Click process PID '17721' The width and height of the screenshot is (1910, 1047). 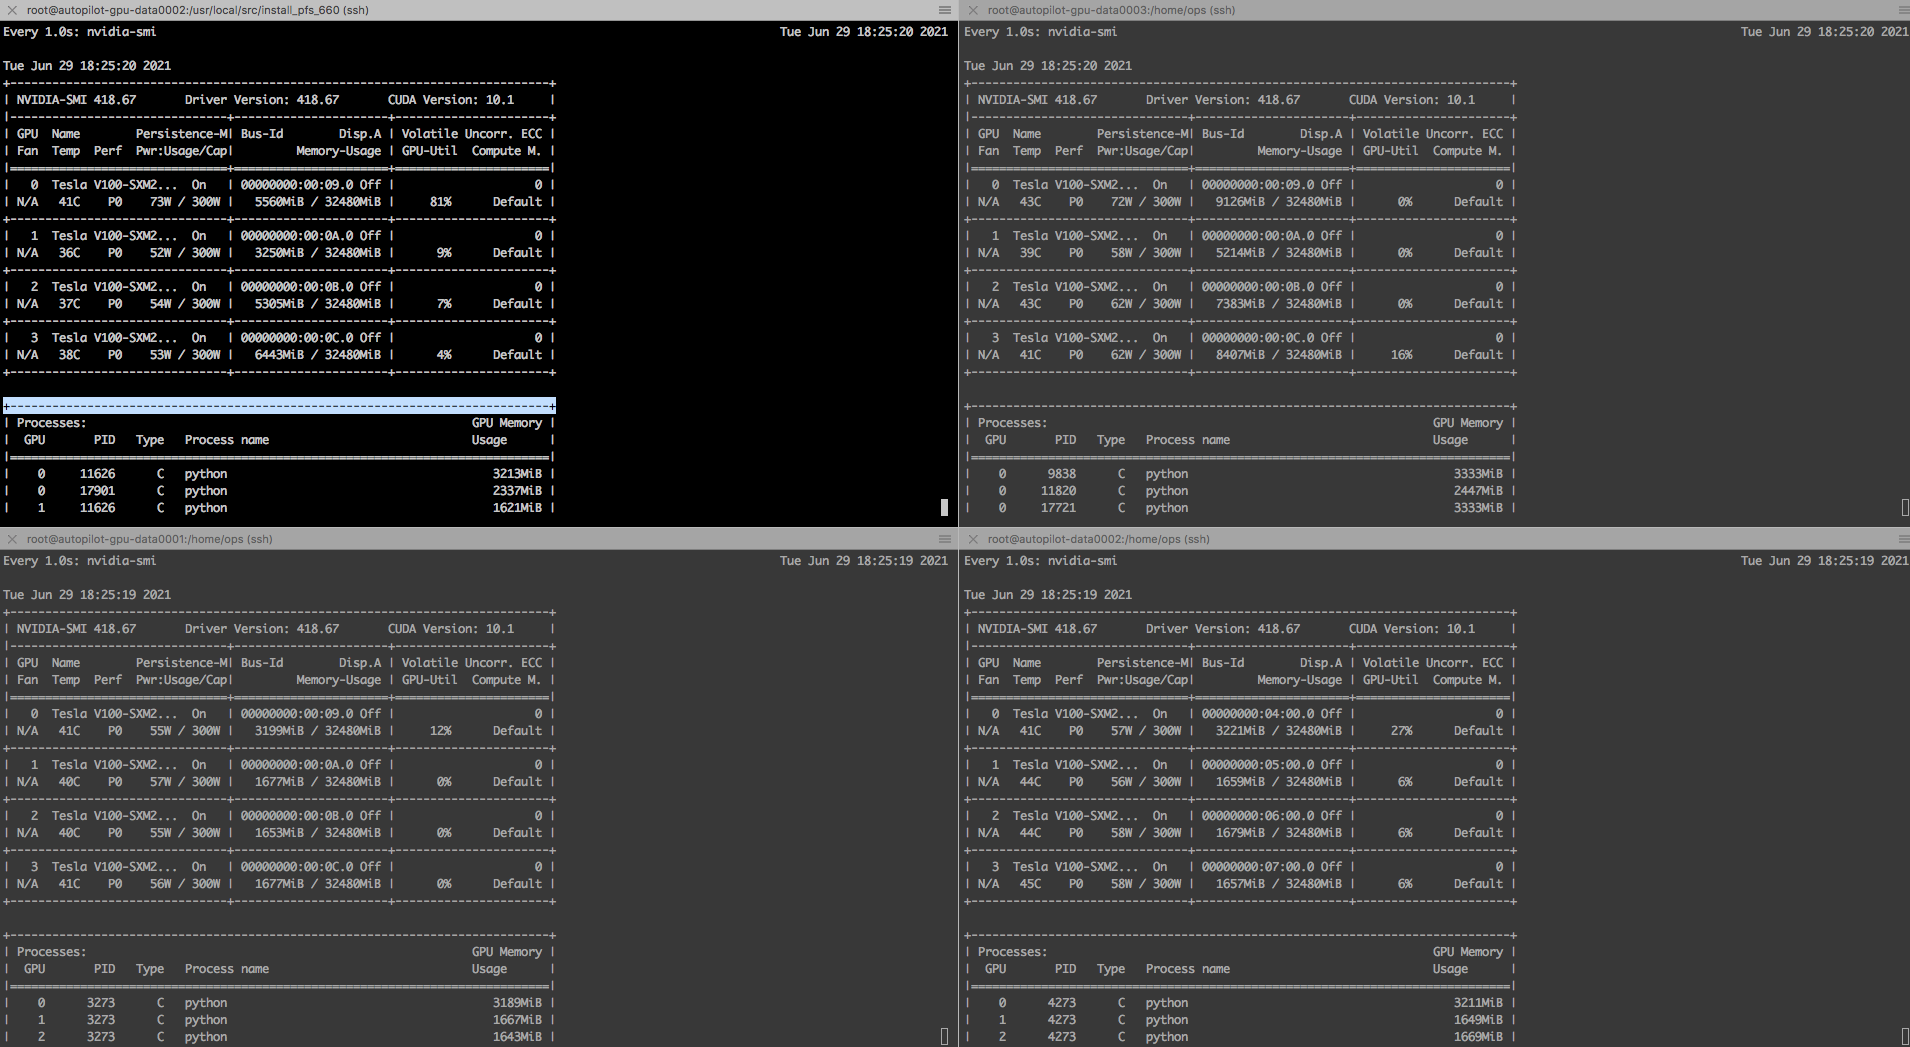tap(1058, 508)
